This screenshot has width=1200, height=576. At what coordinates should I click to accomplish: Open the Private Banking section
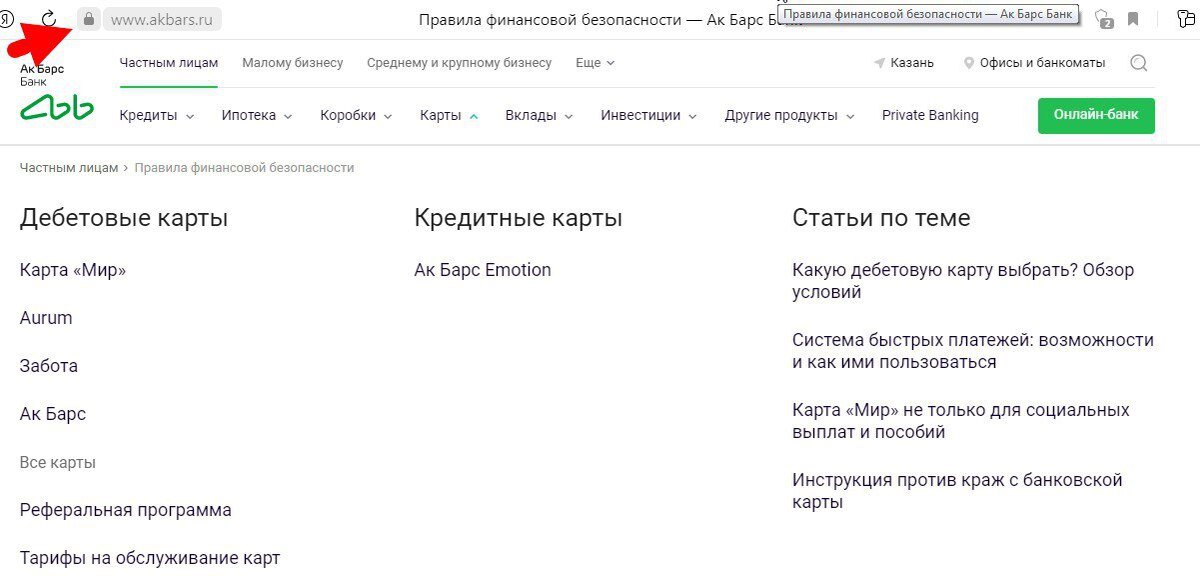(x=929, y=115)
